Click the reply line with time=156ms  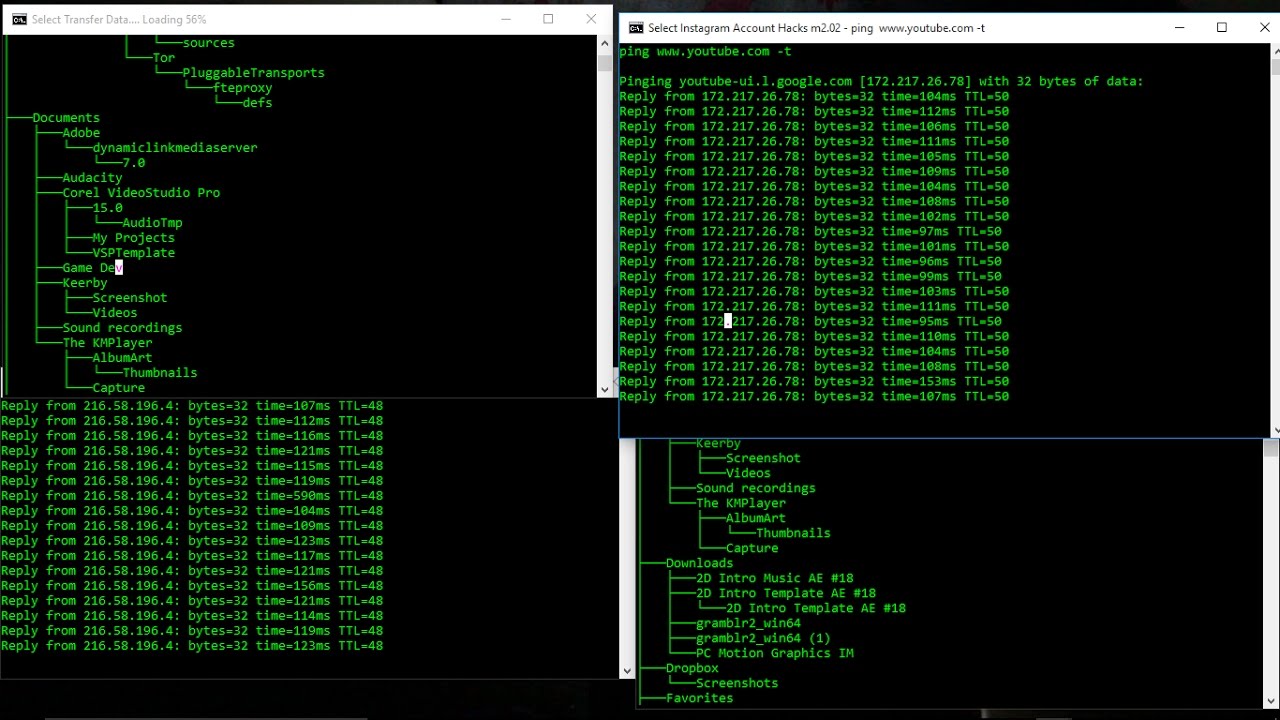point(192,586)
